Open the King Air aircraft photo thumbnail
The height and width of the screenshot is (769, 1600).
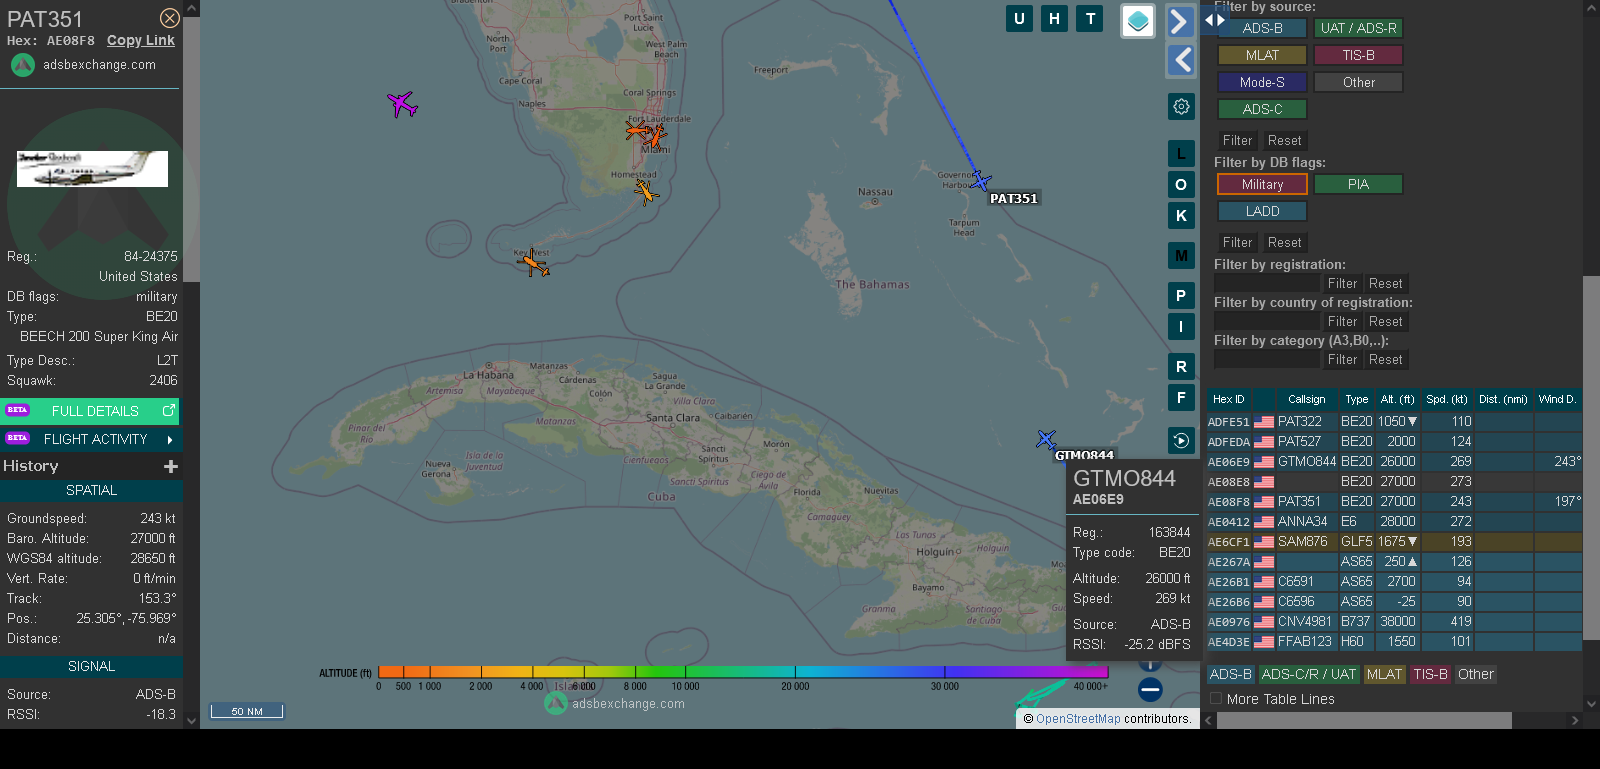coord(92,169)
